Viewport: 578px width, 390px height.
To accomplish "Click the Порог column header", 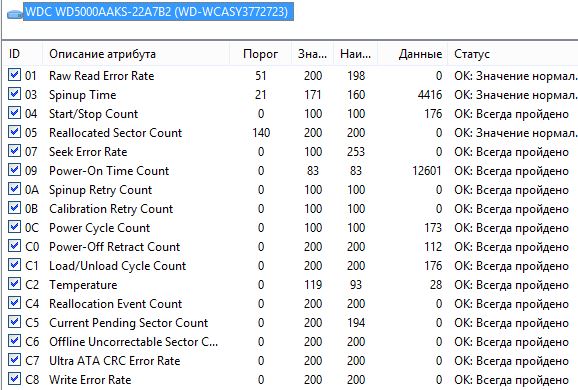I will (x=260, y=54).
